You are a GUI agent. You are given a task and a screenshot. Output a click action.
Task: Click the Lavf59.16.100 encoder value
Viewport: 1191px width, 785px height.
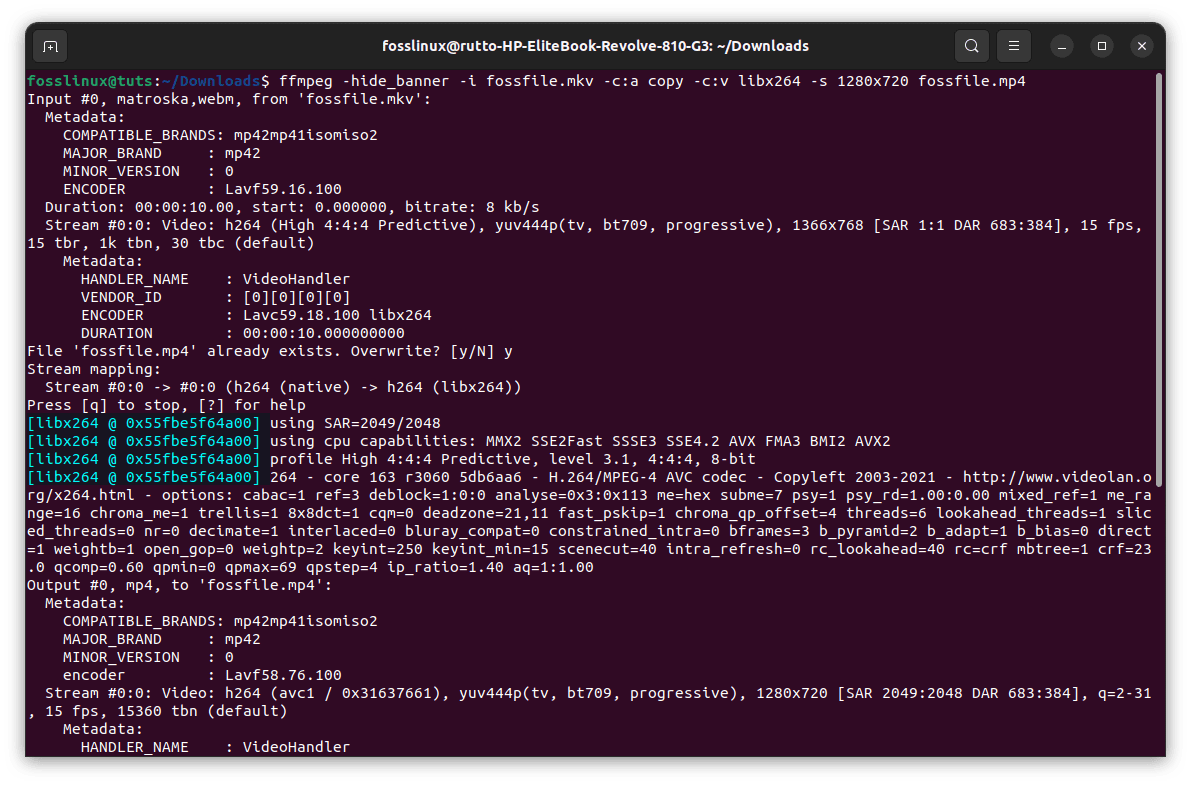pyautogui.click(x=283, y=189)
